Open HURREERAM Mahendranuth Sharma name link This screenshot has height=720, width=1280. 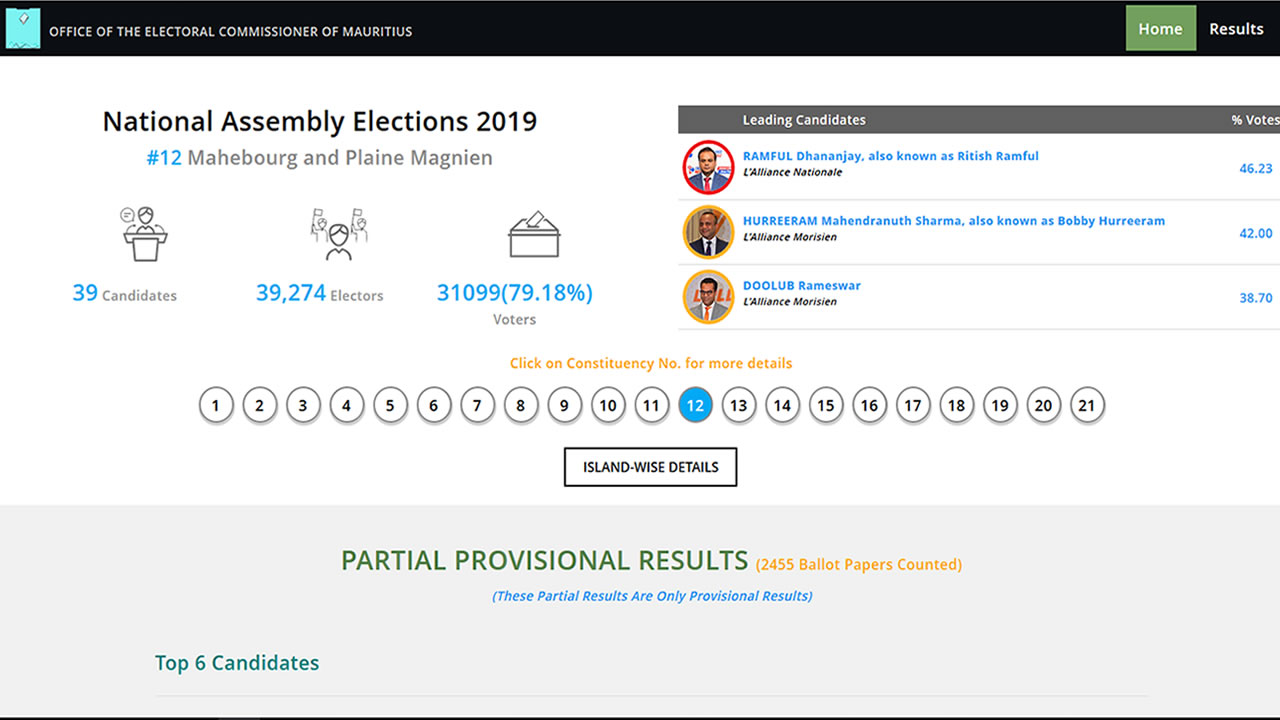click(x=953, y=221)
